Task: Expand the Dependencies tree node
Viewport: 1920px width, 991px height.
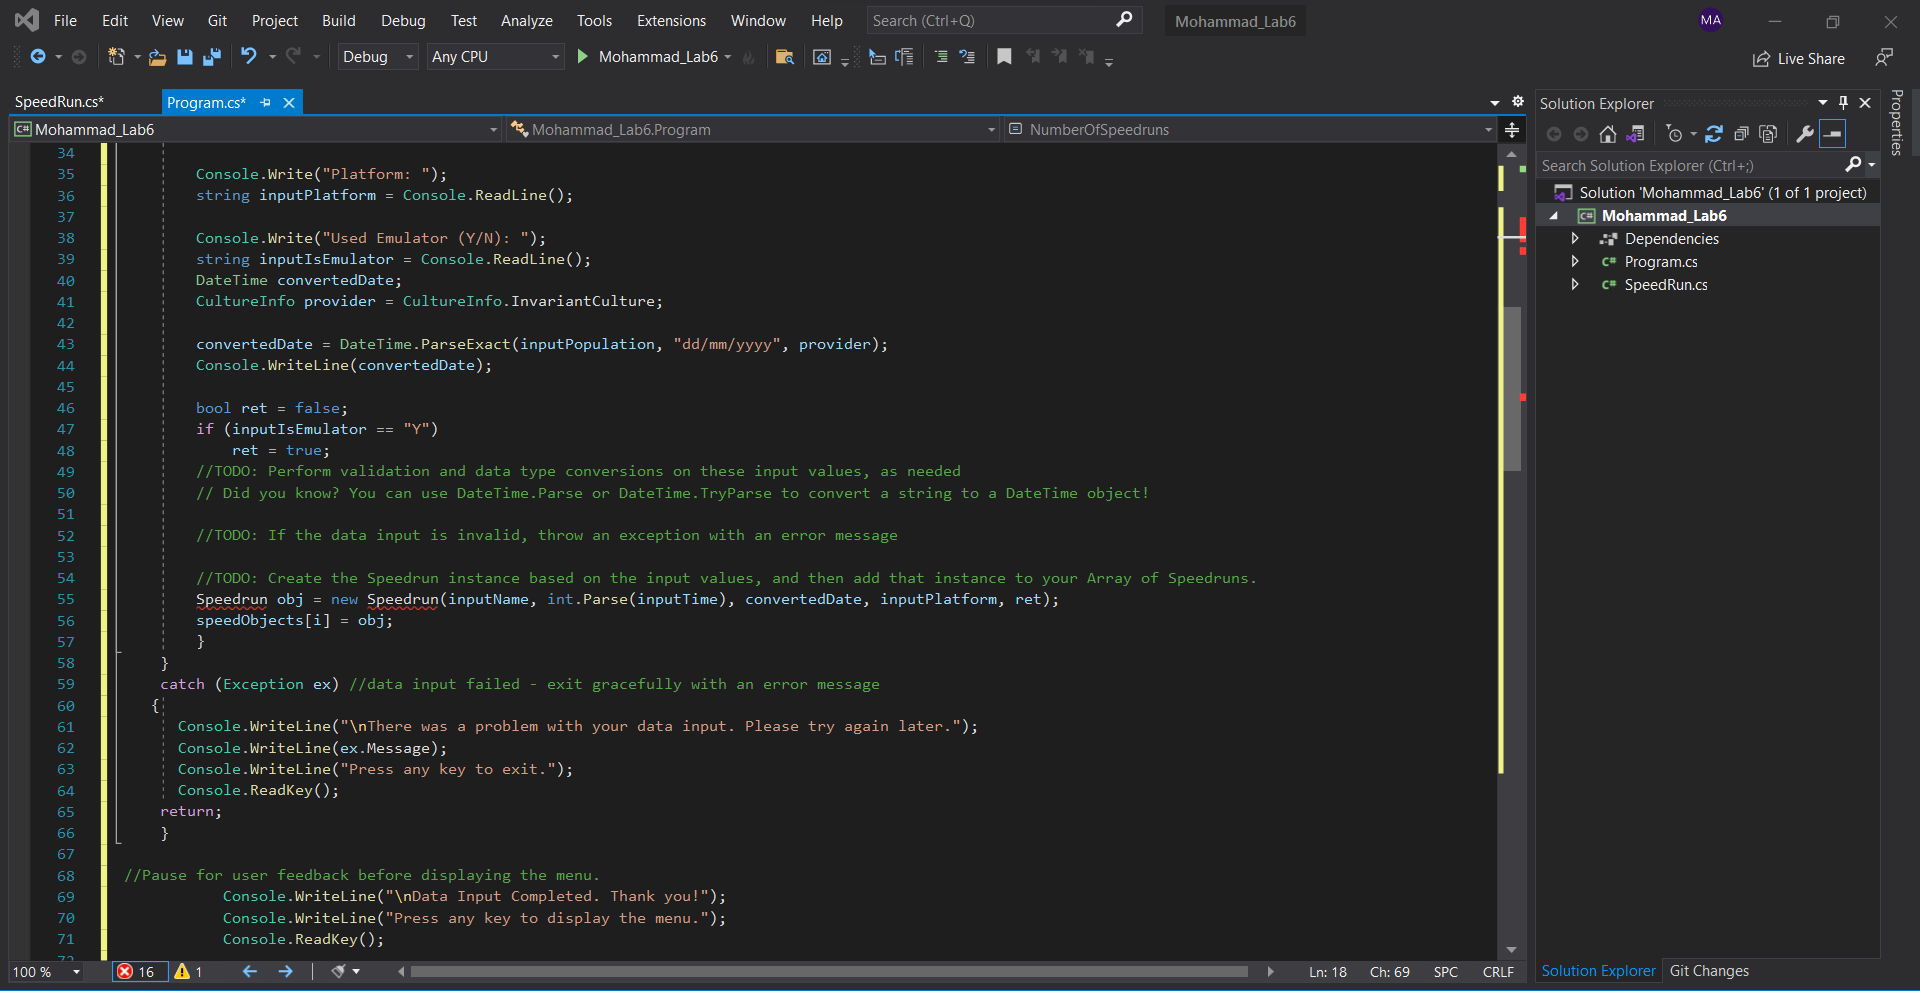Action: [x=1575, y=239]
